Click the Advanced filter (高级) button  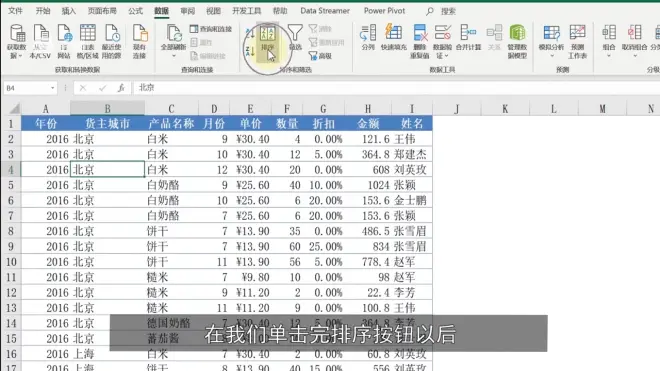(x=321, y=56)
